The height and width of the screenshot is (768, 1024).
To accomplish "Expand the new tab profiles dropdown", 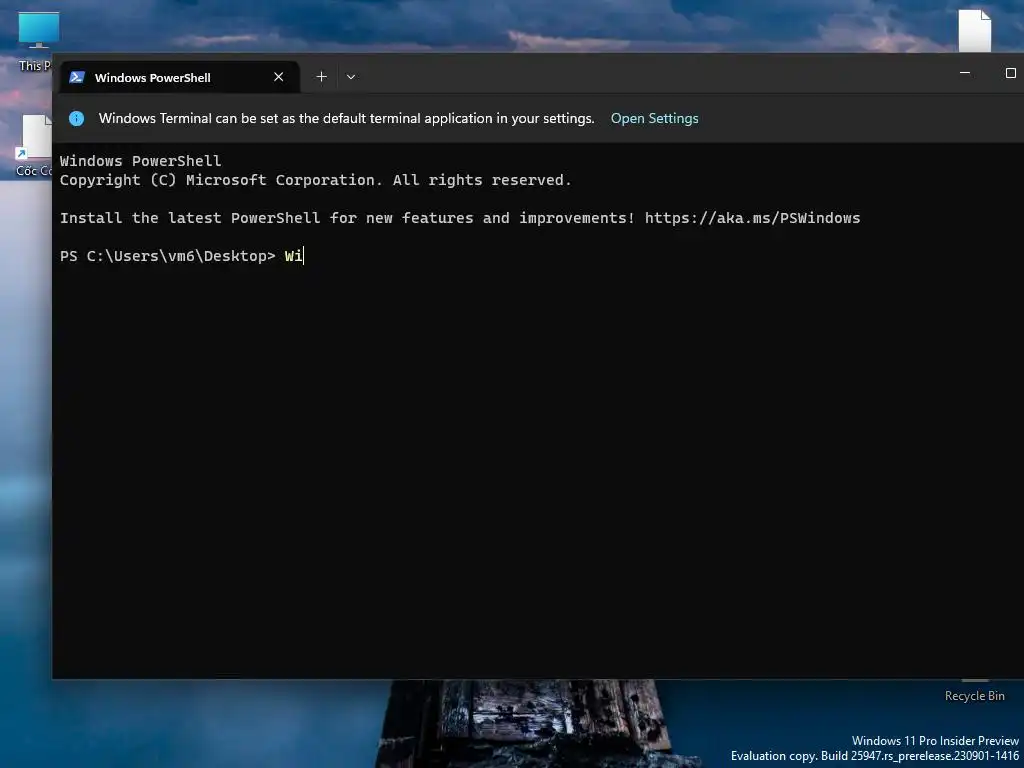I will 351,77.
